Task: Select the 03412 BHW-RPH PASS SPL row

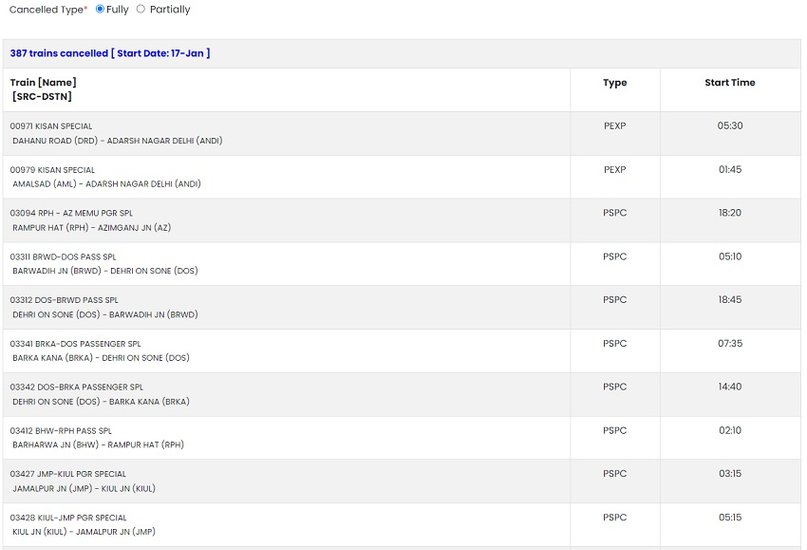Action: point(401,438)
